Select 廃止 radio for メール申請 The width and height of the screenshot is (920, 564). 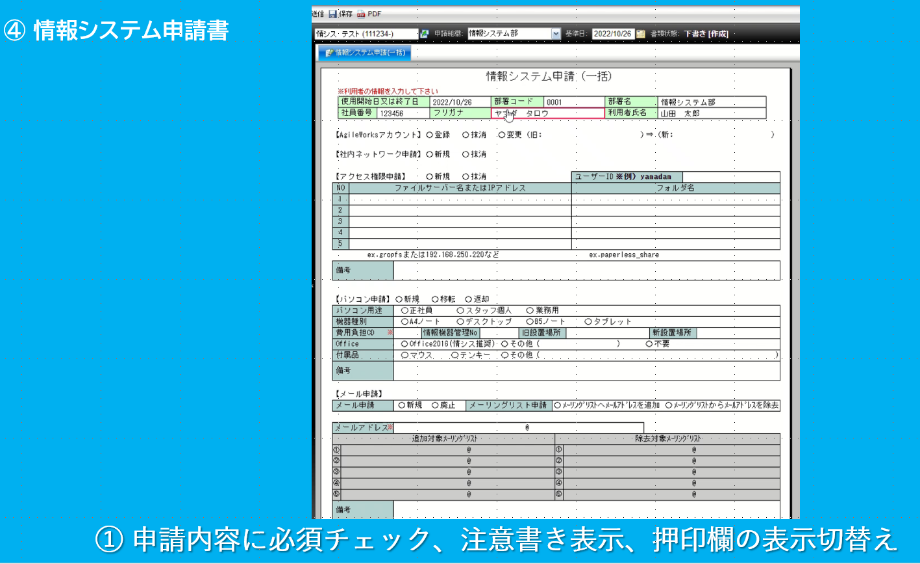coord(435,406)
